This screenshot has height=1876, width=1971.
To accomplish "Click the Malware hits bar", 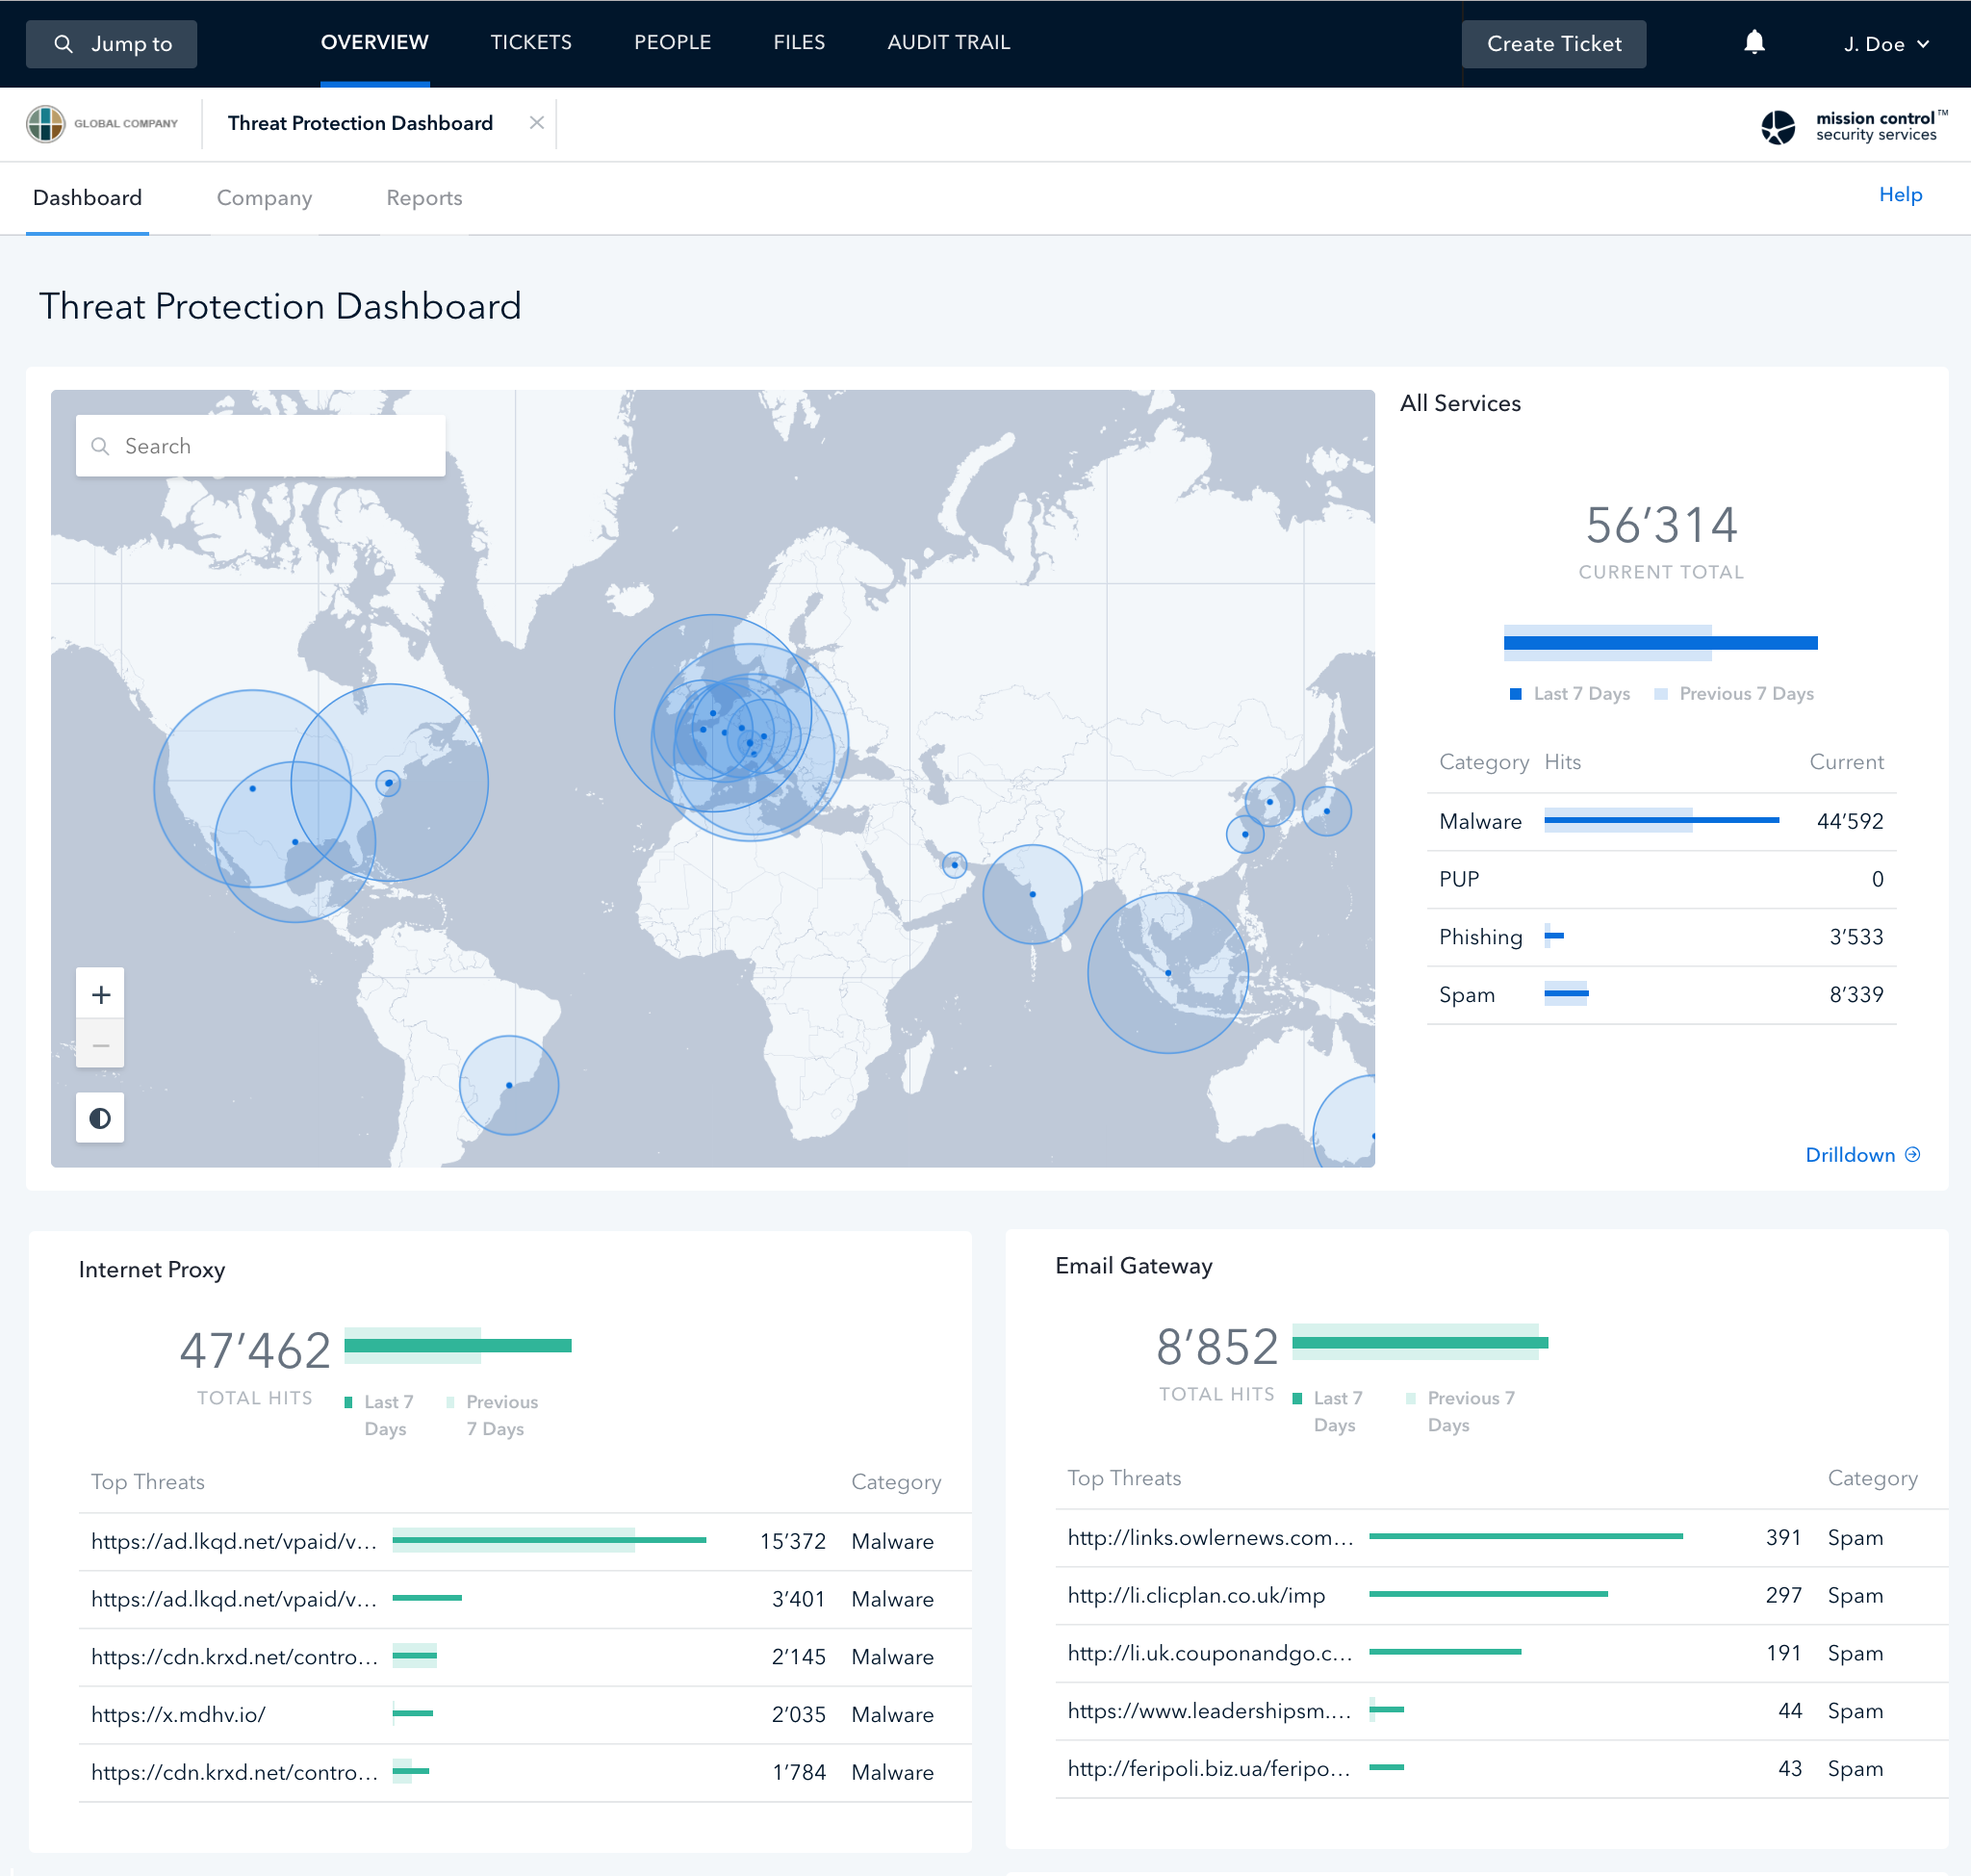I will (1661, 820).
